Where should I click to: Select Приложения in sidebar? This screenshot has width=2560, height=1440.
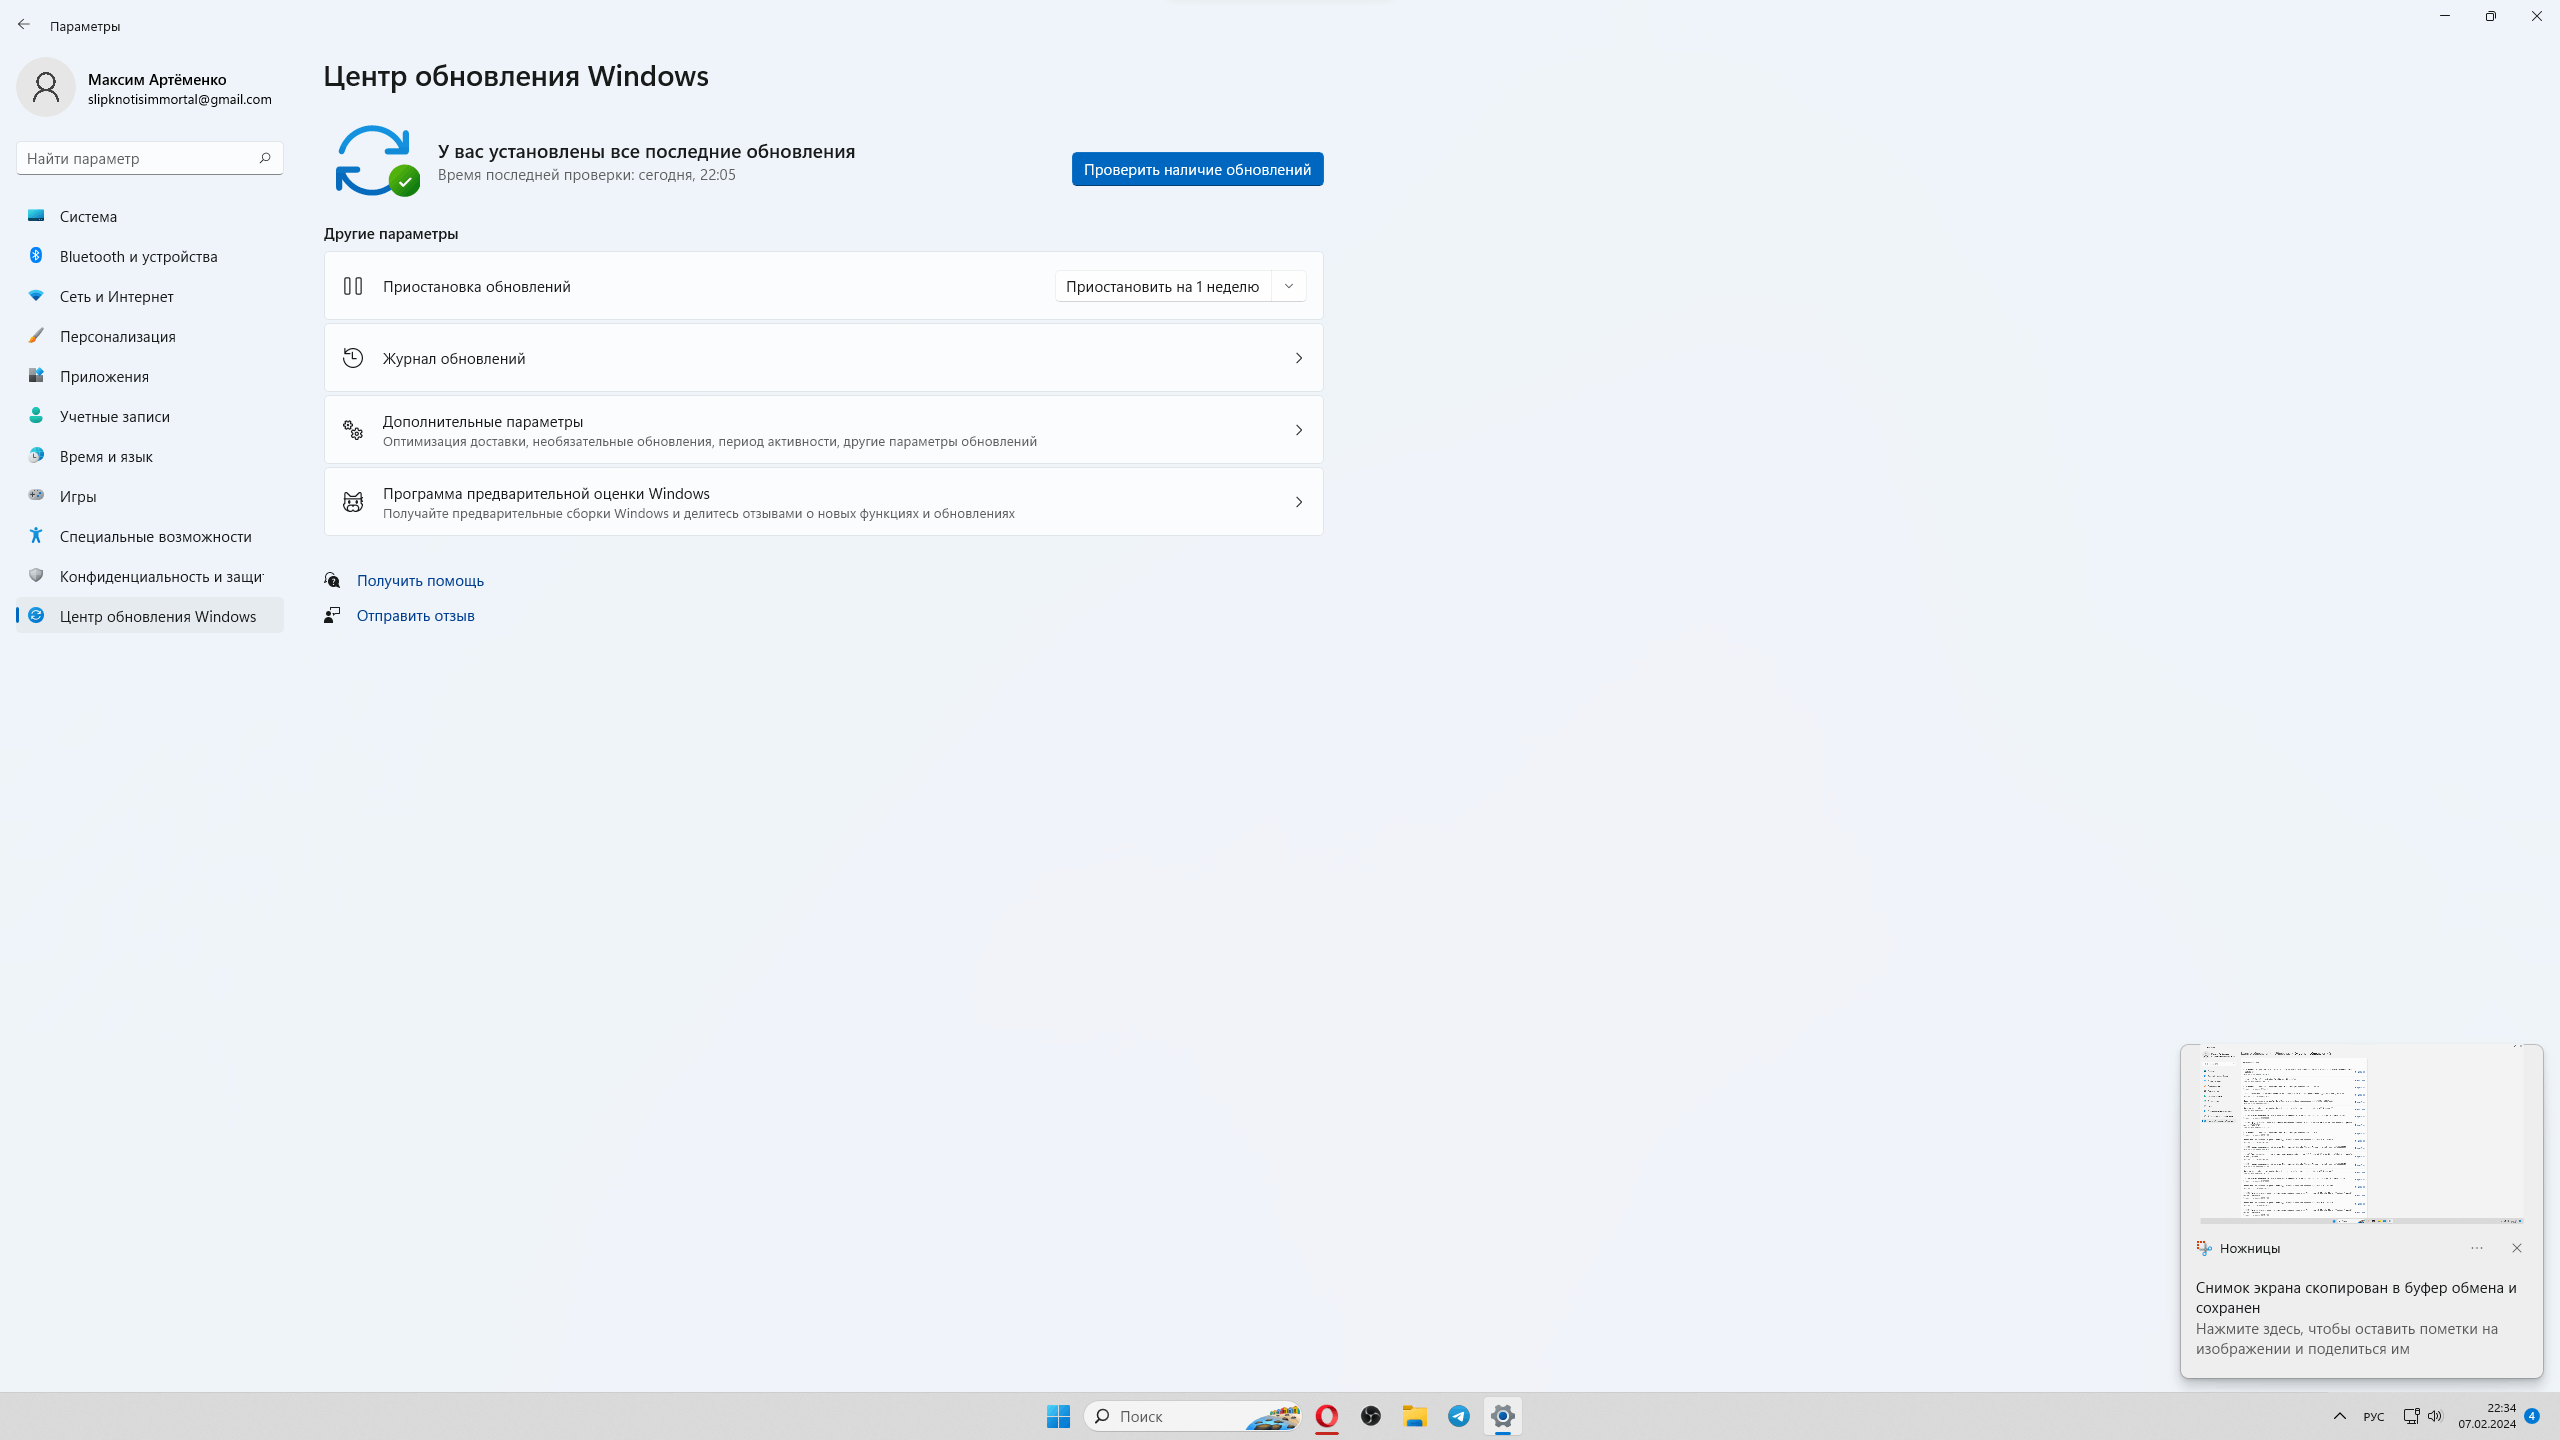click(150, 376)
